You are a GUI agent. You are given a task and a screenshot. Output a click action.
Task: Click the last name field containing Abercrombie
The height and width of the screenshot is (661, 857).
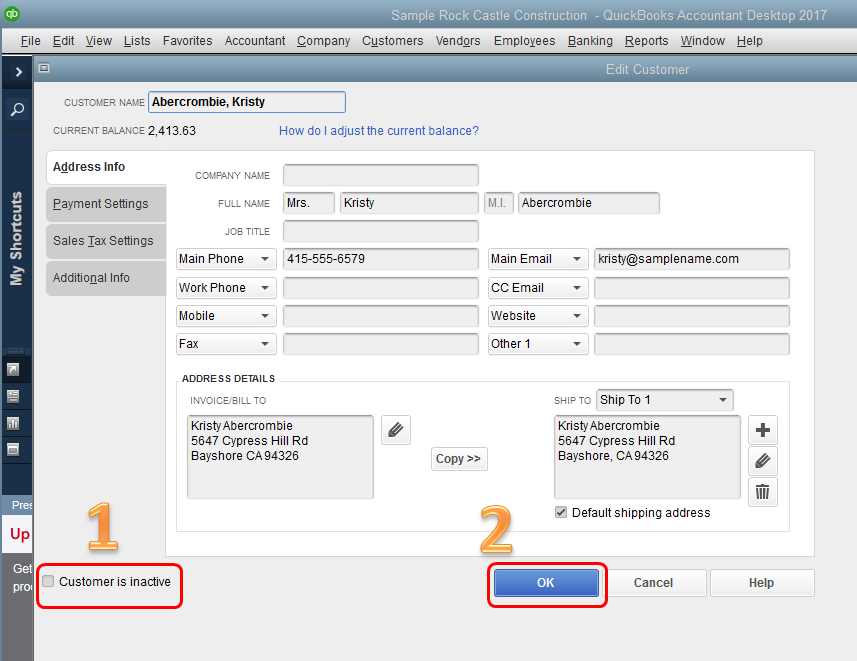tap(589, 203)
